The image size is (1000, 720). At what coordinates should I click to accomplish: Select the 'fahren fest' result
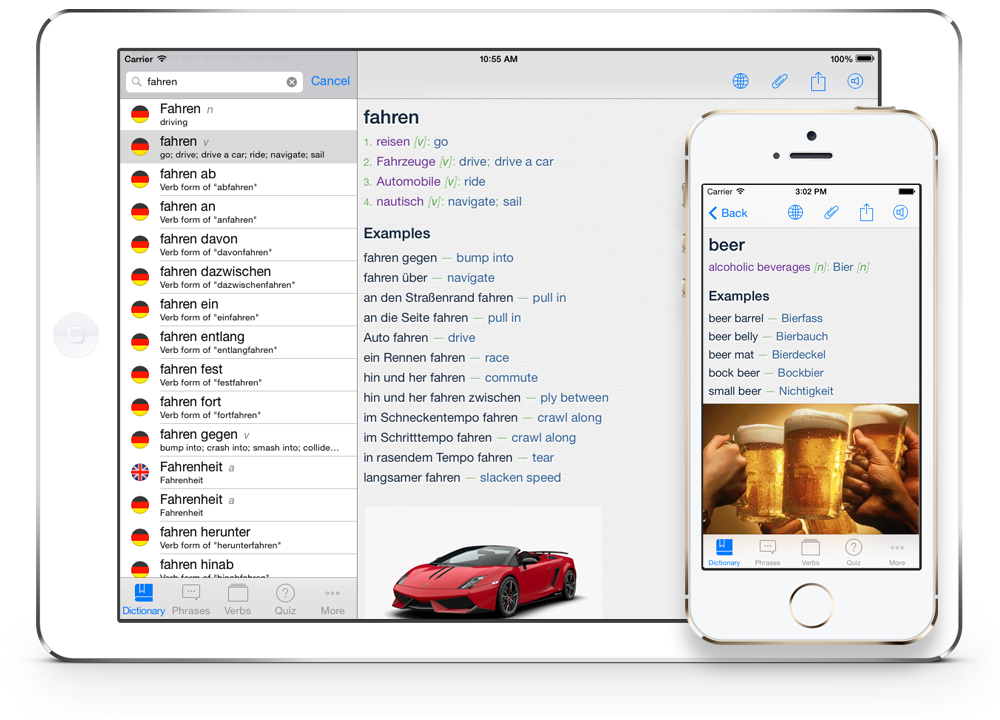239,374
